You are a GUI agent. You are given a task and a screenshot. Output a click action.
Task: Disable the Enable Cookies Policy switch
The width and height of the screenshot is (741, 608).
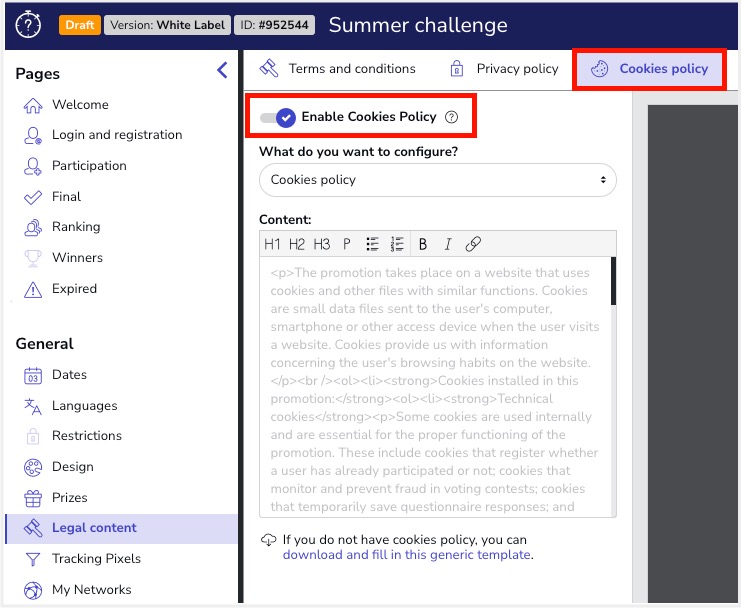(278, 117)
